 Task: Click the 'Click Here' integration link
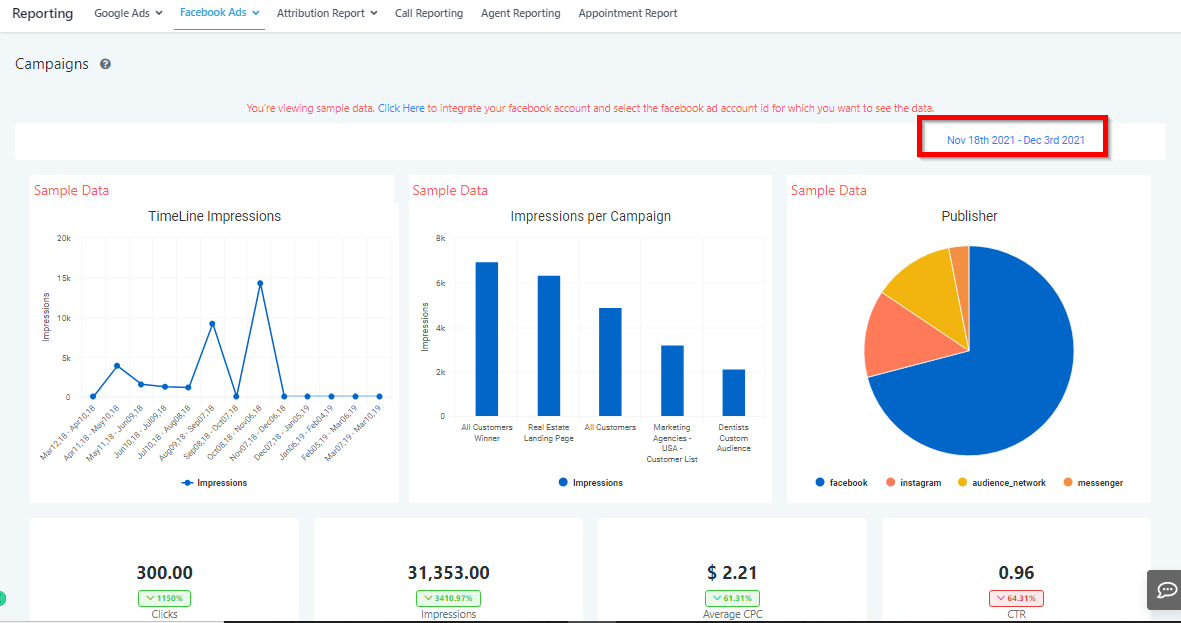point(401,108)
